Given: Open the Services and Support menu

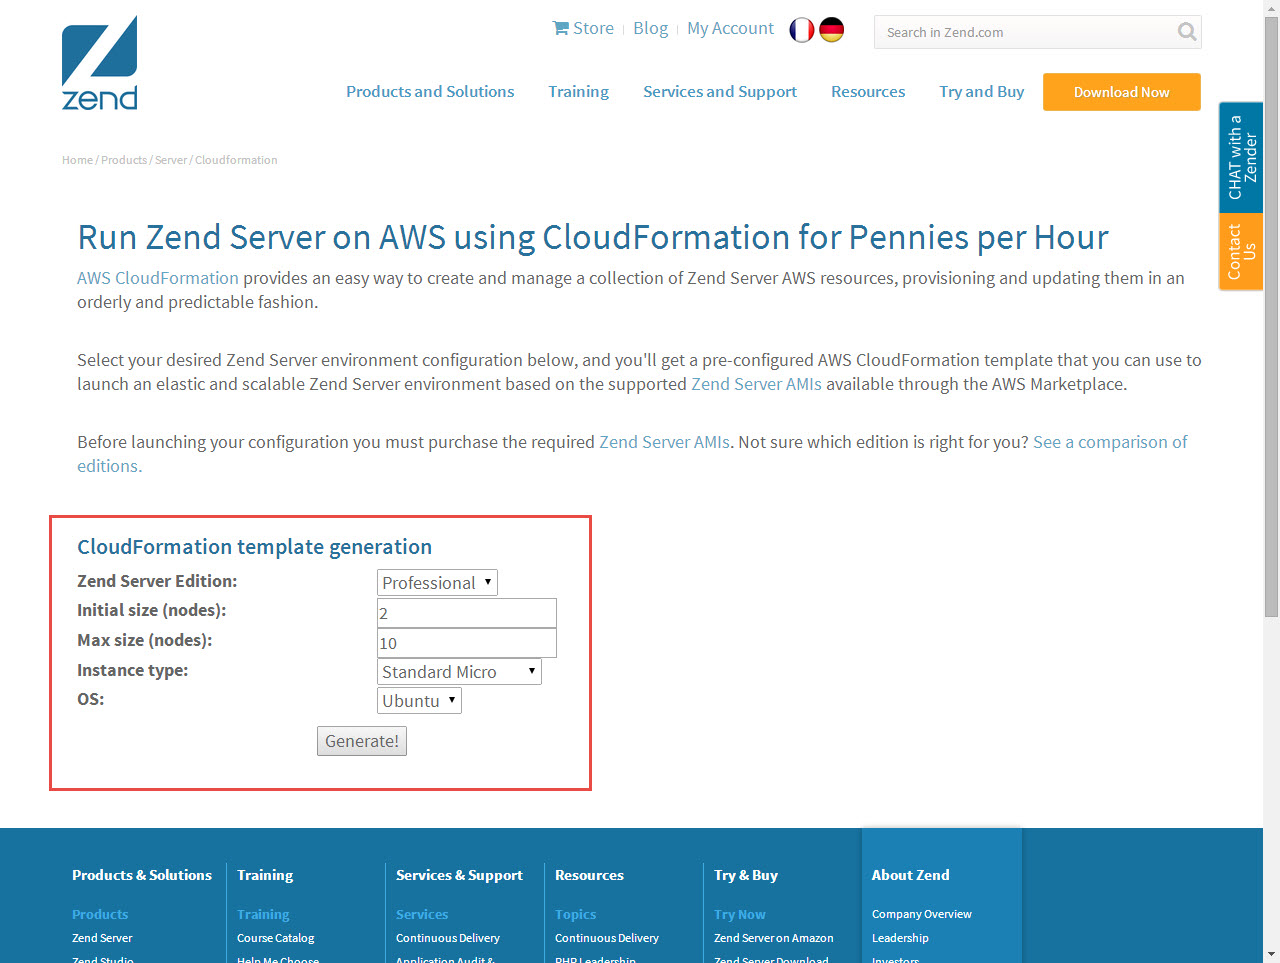Looking at the screenshot, I should (719, 92).
